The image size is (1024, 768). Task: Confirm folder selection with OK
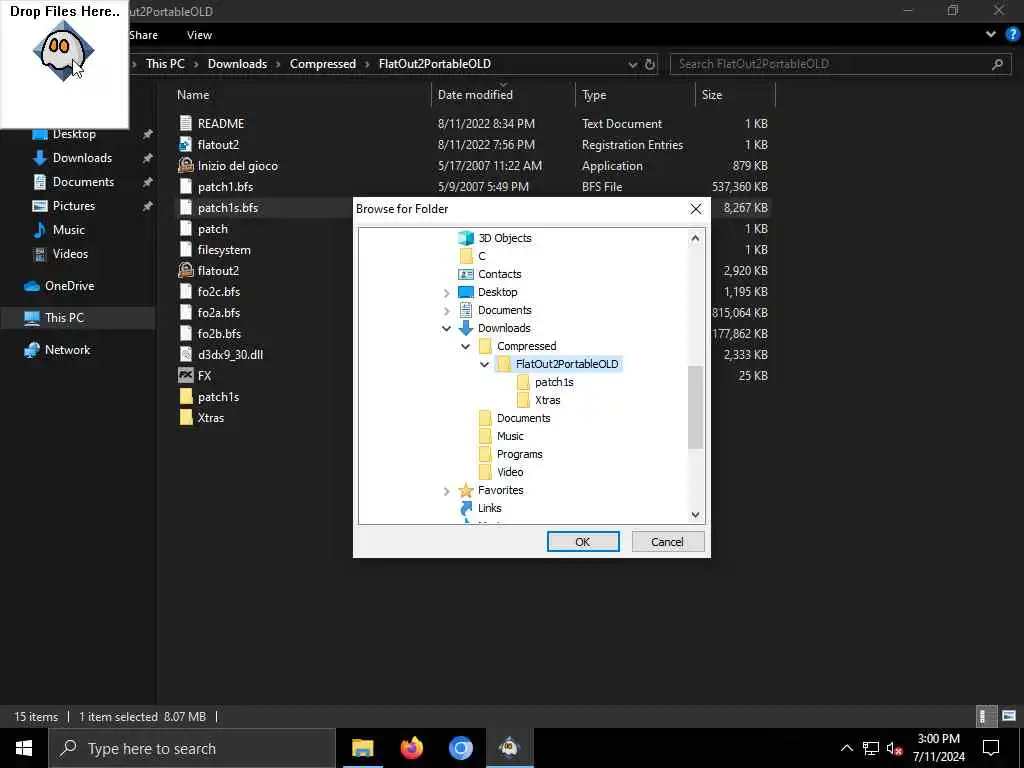pos(583,541)
